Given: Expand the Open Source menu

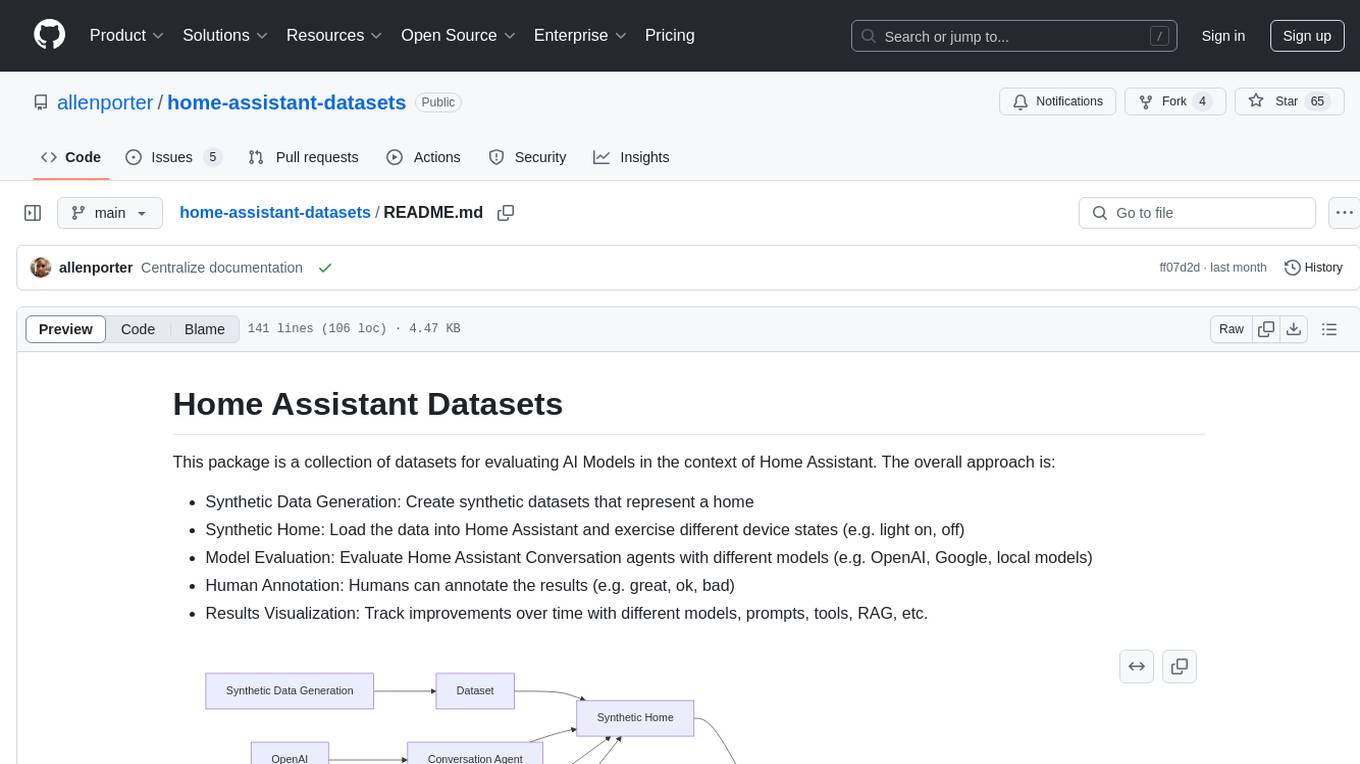Looking at the screenshot, I should tap(458, 35).
